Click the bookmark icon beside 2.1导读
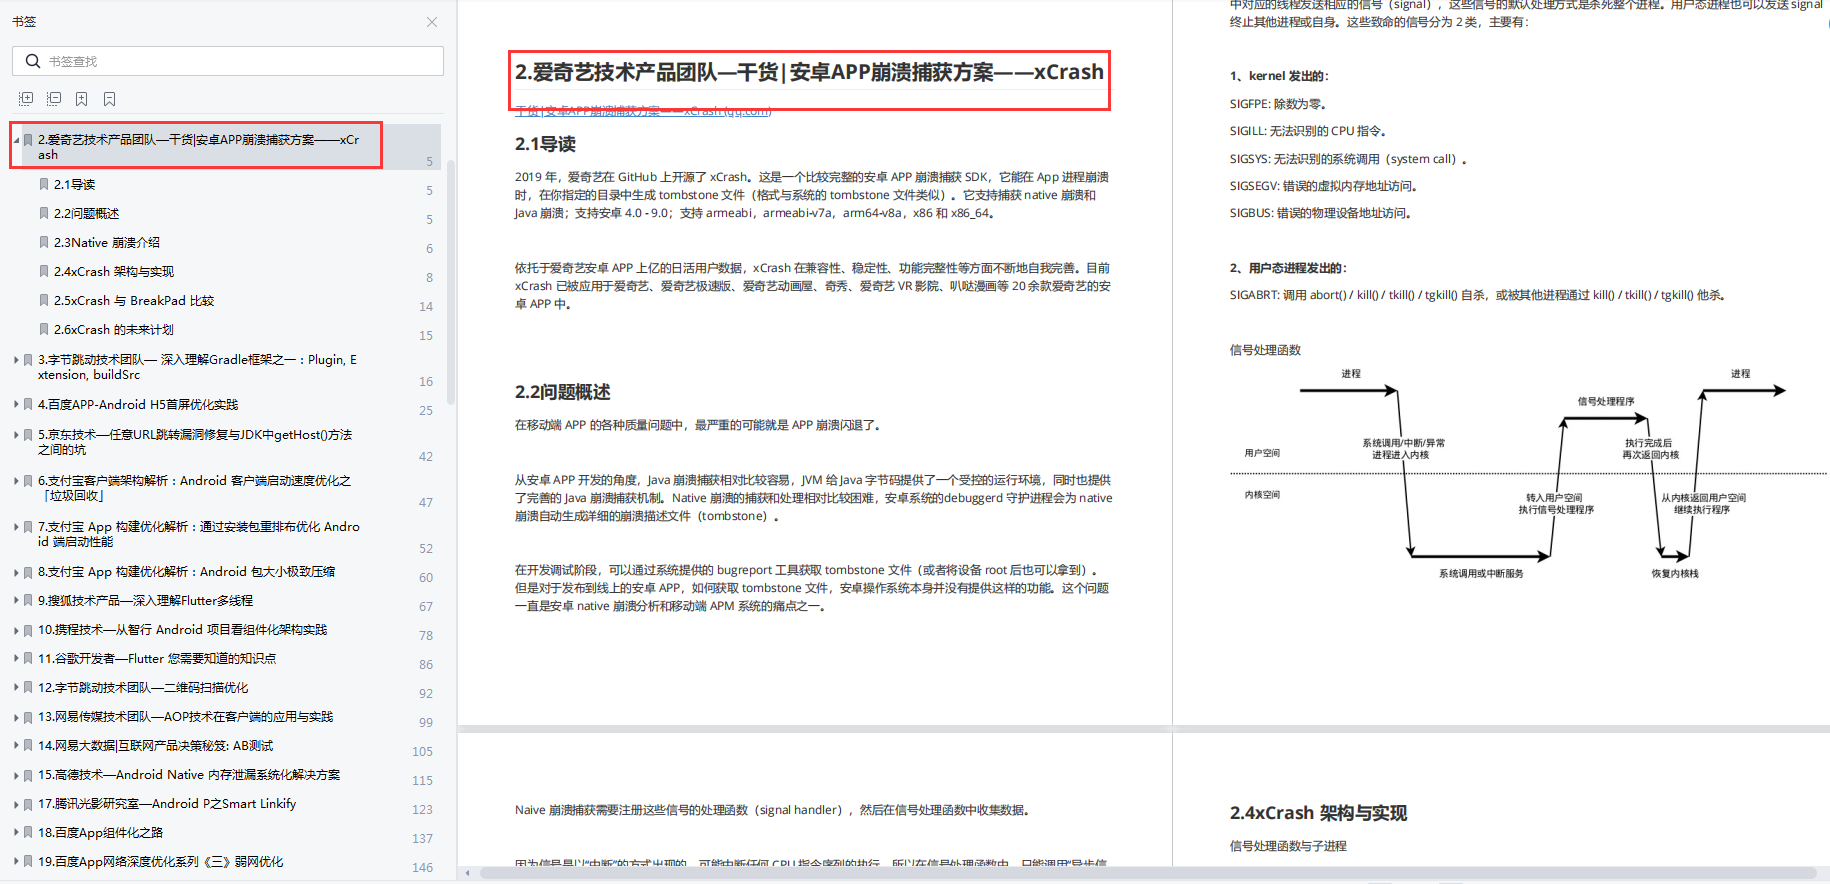 pyautogui.click(x=44, y=184)
